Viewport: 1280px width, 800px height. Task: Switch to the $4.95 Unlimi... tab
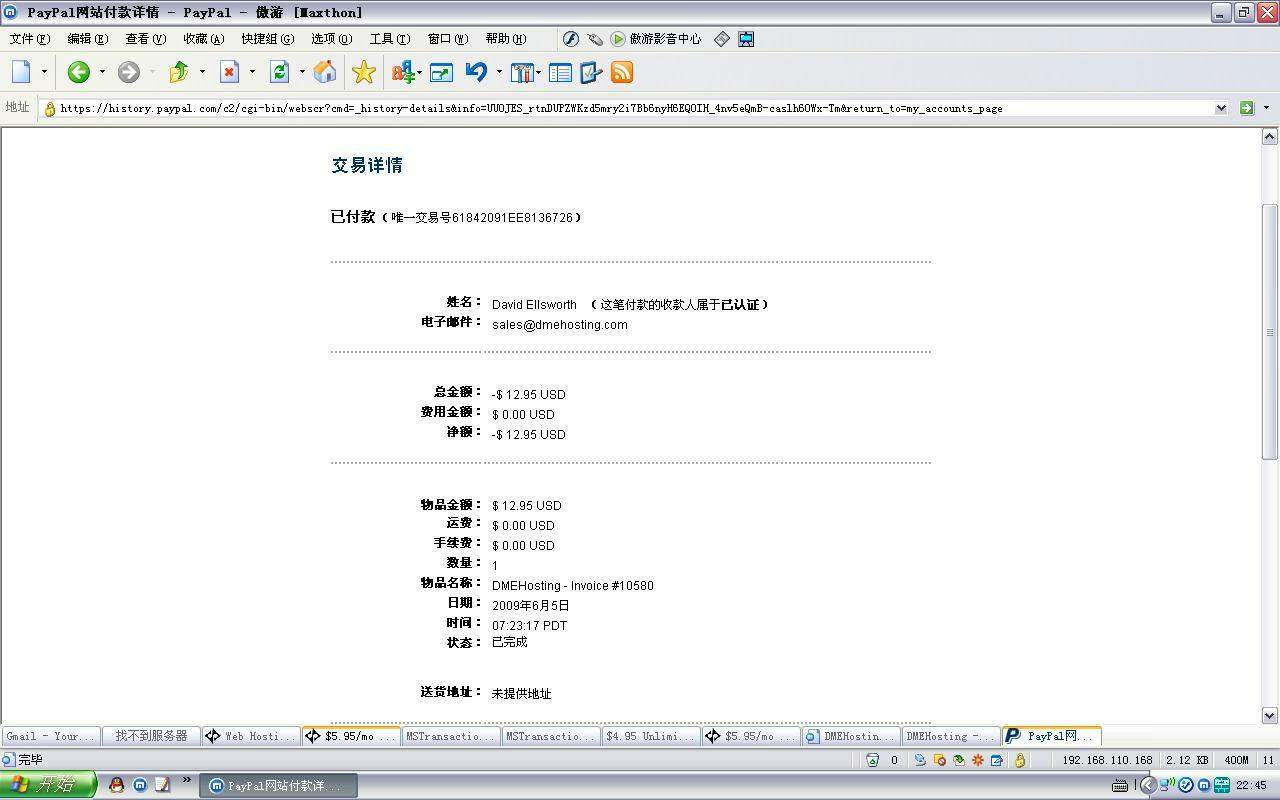[x=651, y=736]
